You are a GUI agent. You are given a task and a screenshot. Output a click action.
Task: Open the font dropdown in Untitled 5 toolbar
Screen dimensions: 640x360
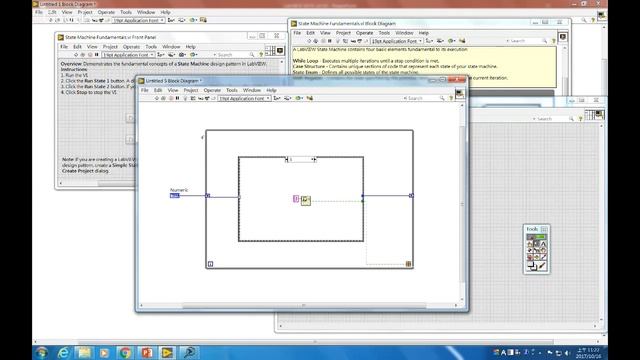pyautogui.click(x=244, y=98)
